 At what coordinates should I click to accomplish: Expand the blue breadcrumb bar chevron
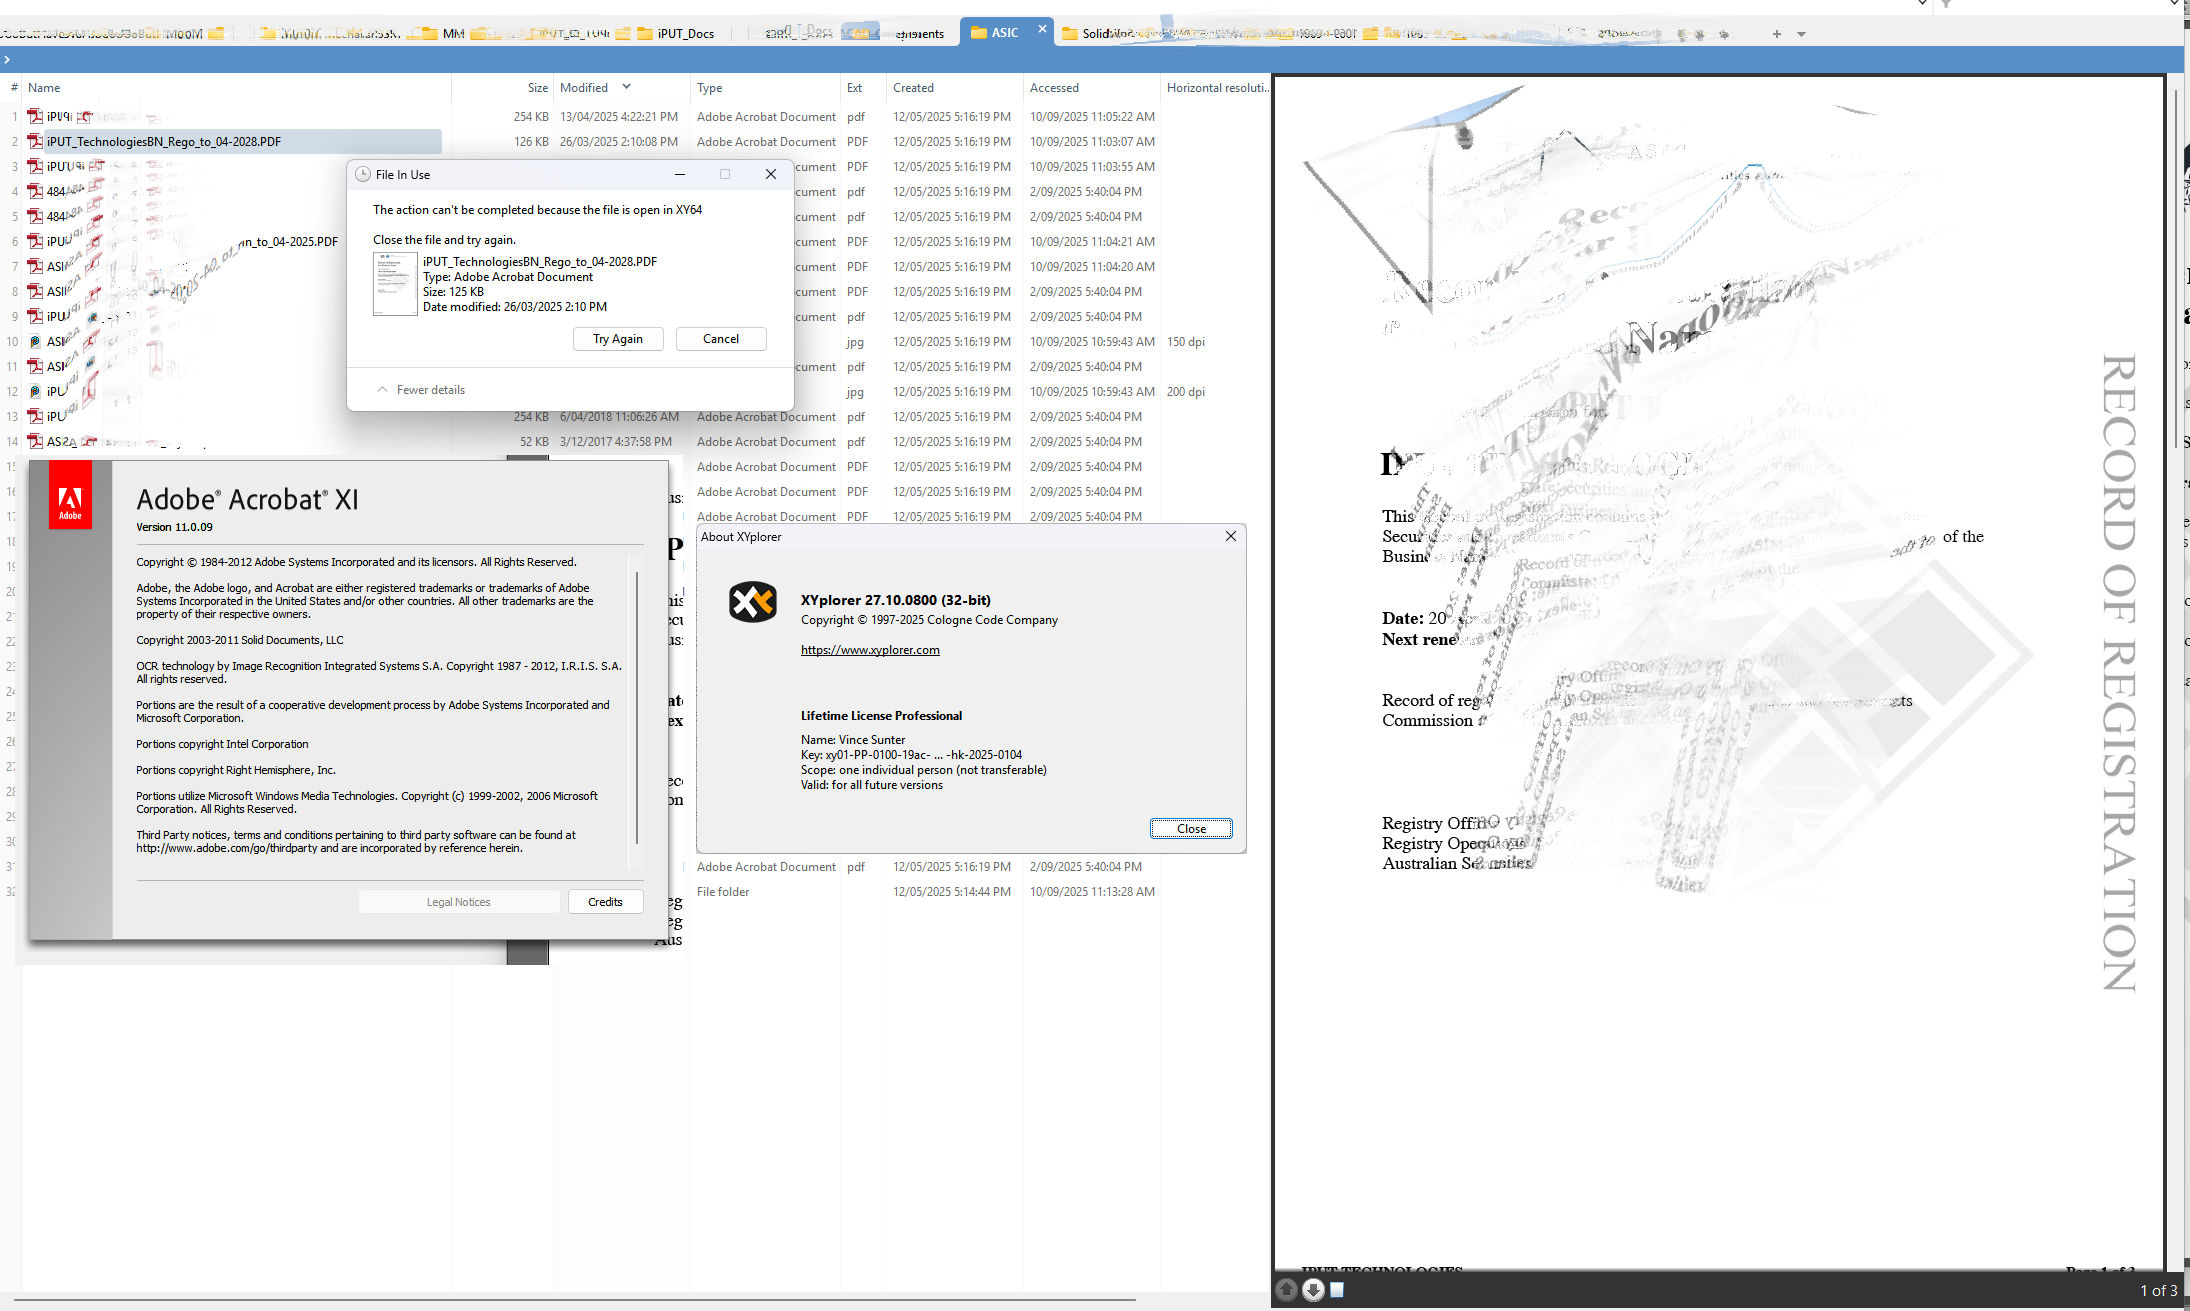click(7, 60)
